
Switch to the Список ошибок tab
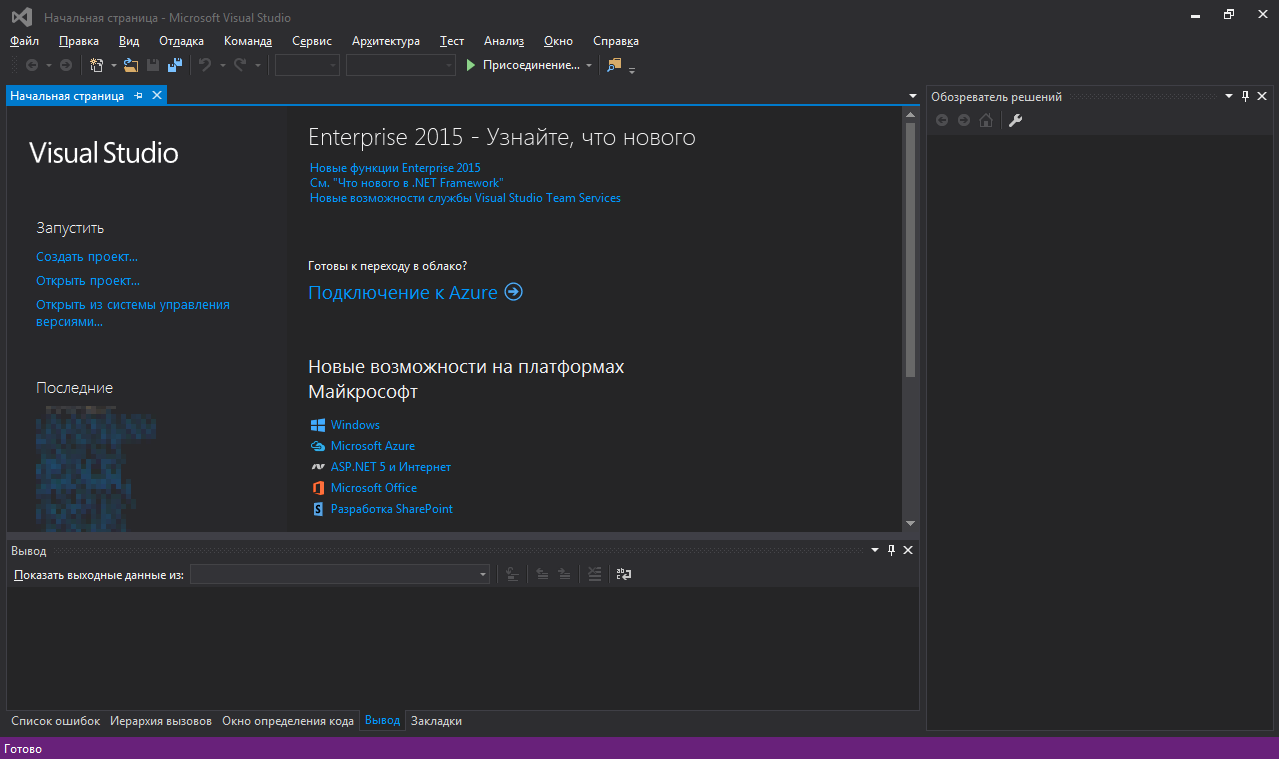coord(55,721)
